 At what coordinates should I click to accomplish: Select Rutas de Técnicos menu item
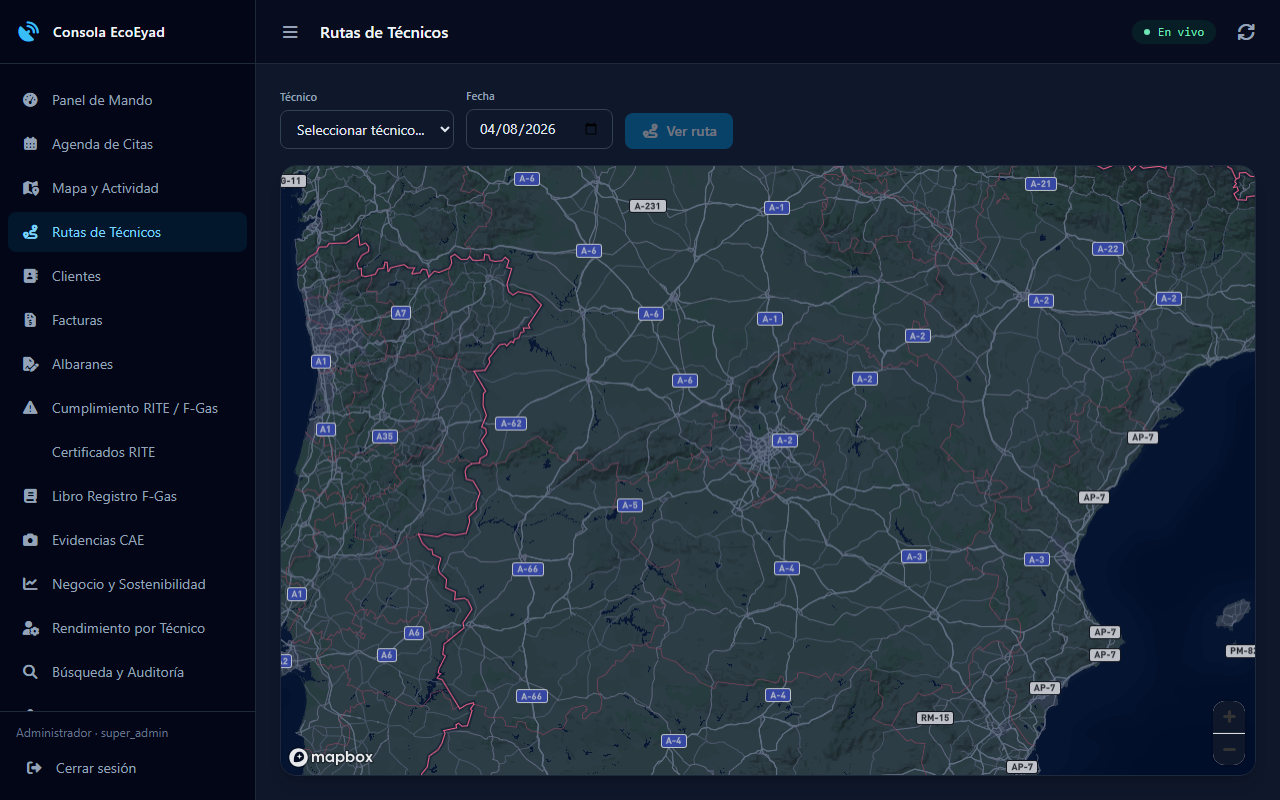pyautogui.click(x=127, y=232)
